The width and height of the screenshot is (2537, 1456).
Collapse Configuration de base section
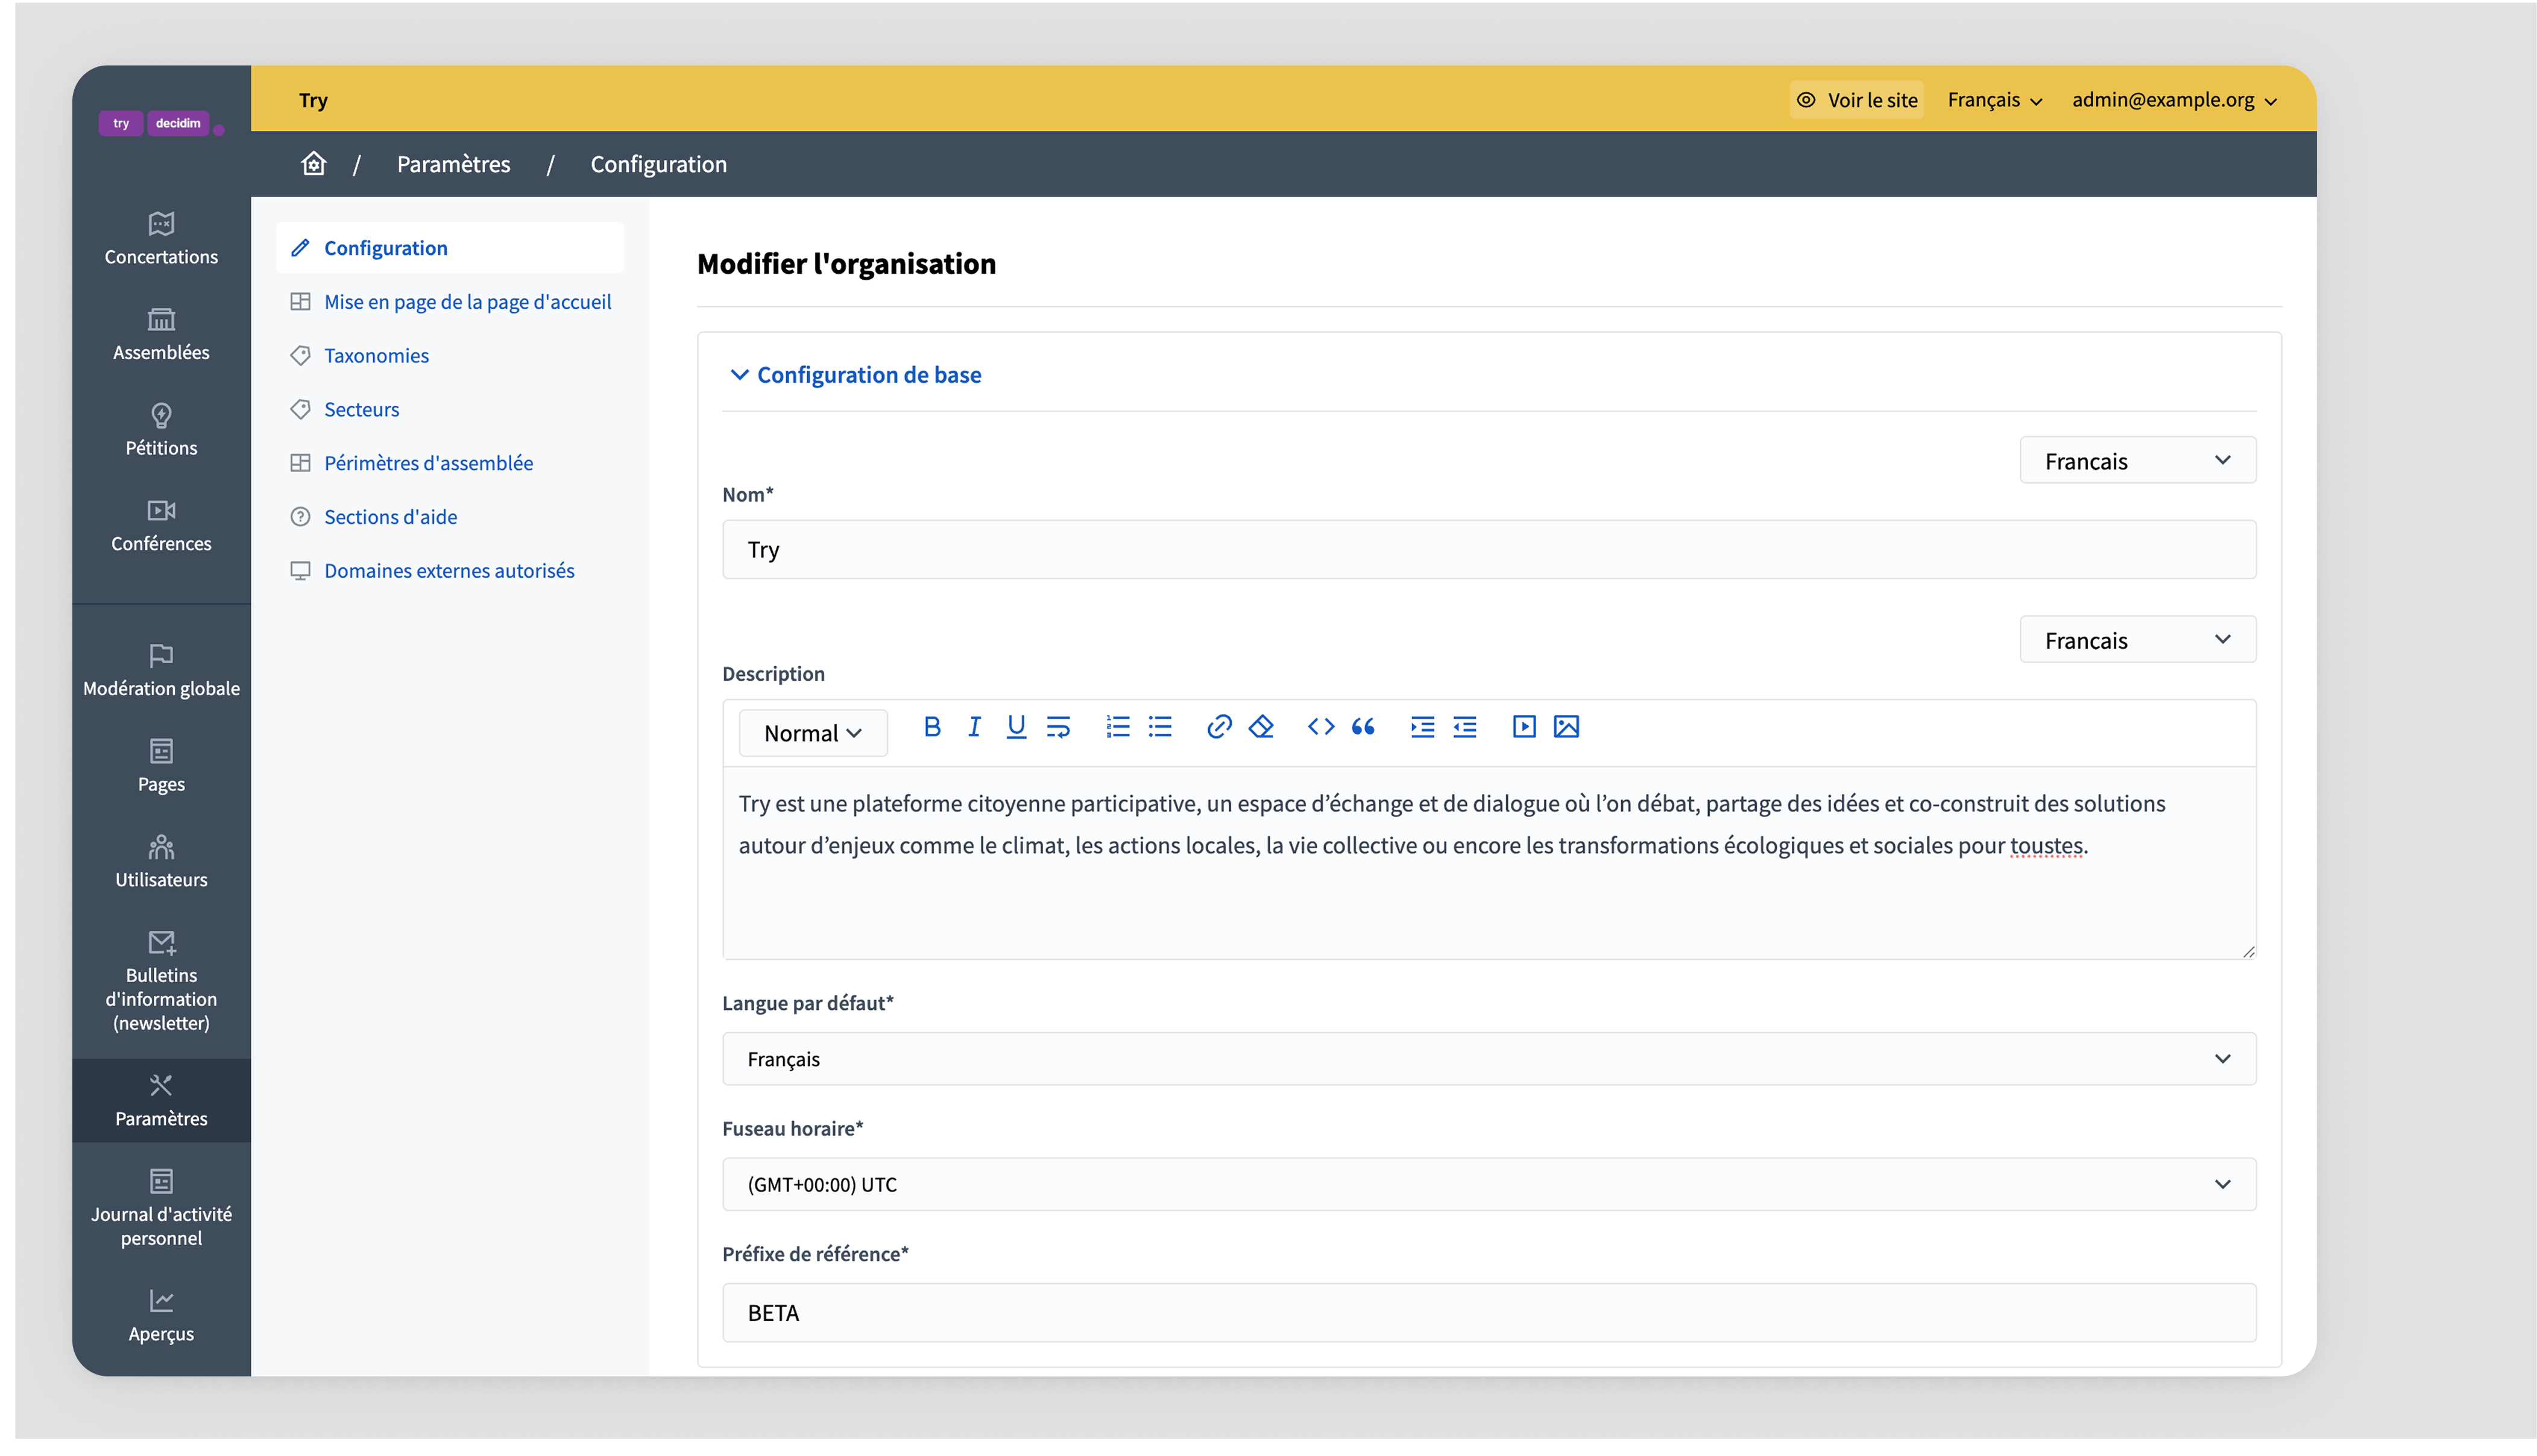856,375
